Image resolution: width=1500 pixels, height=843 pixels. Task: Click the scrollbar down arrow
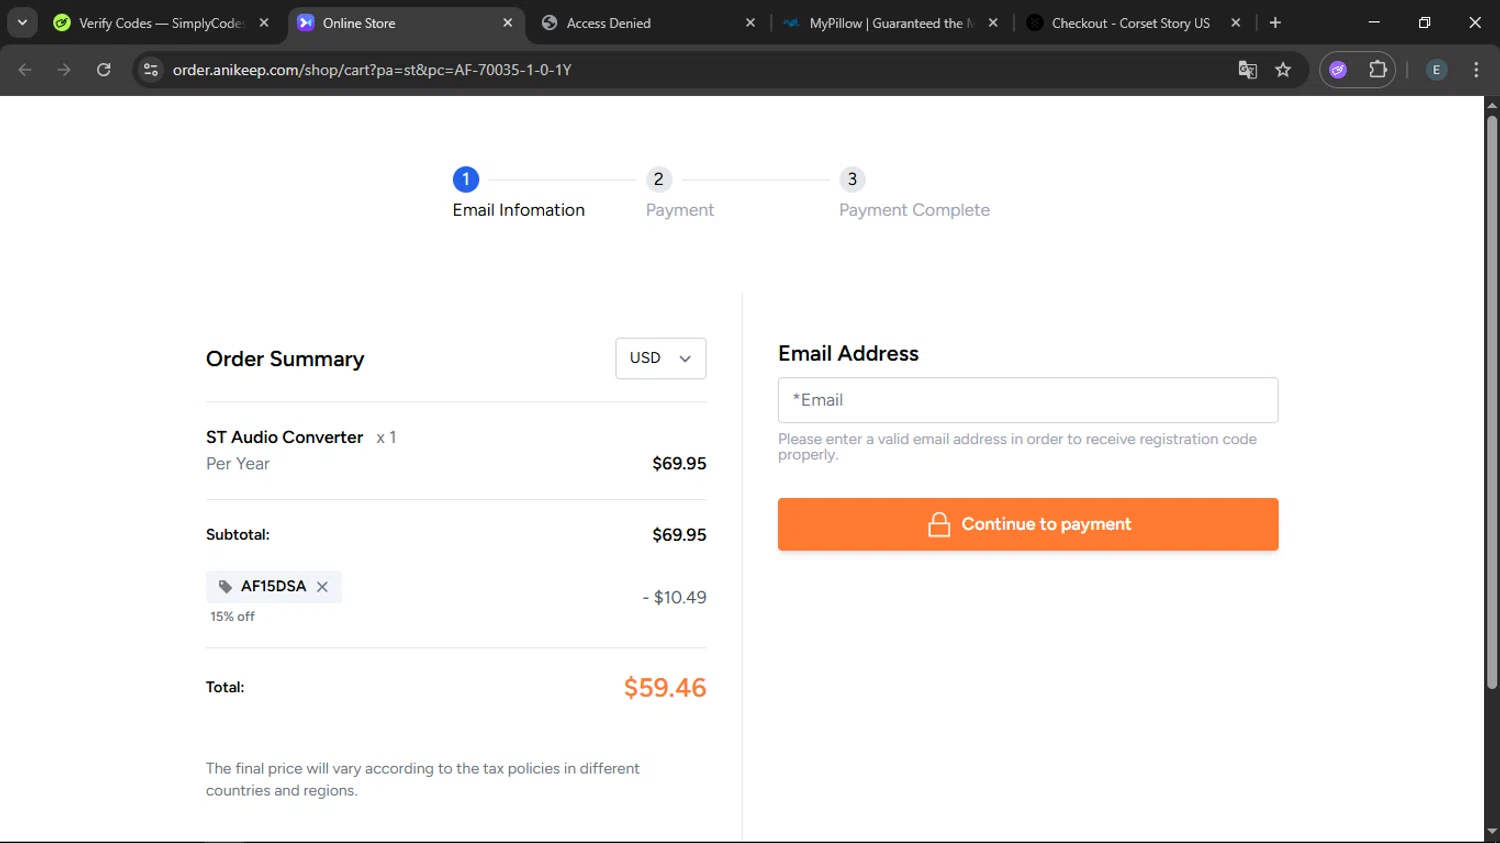(x=1492, y=831)
